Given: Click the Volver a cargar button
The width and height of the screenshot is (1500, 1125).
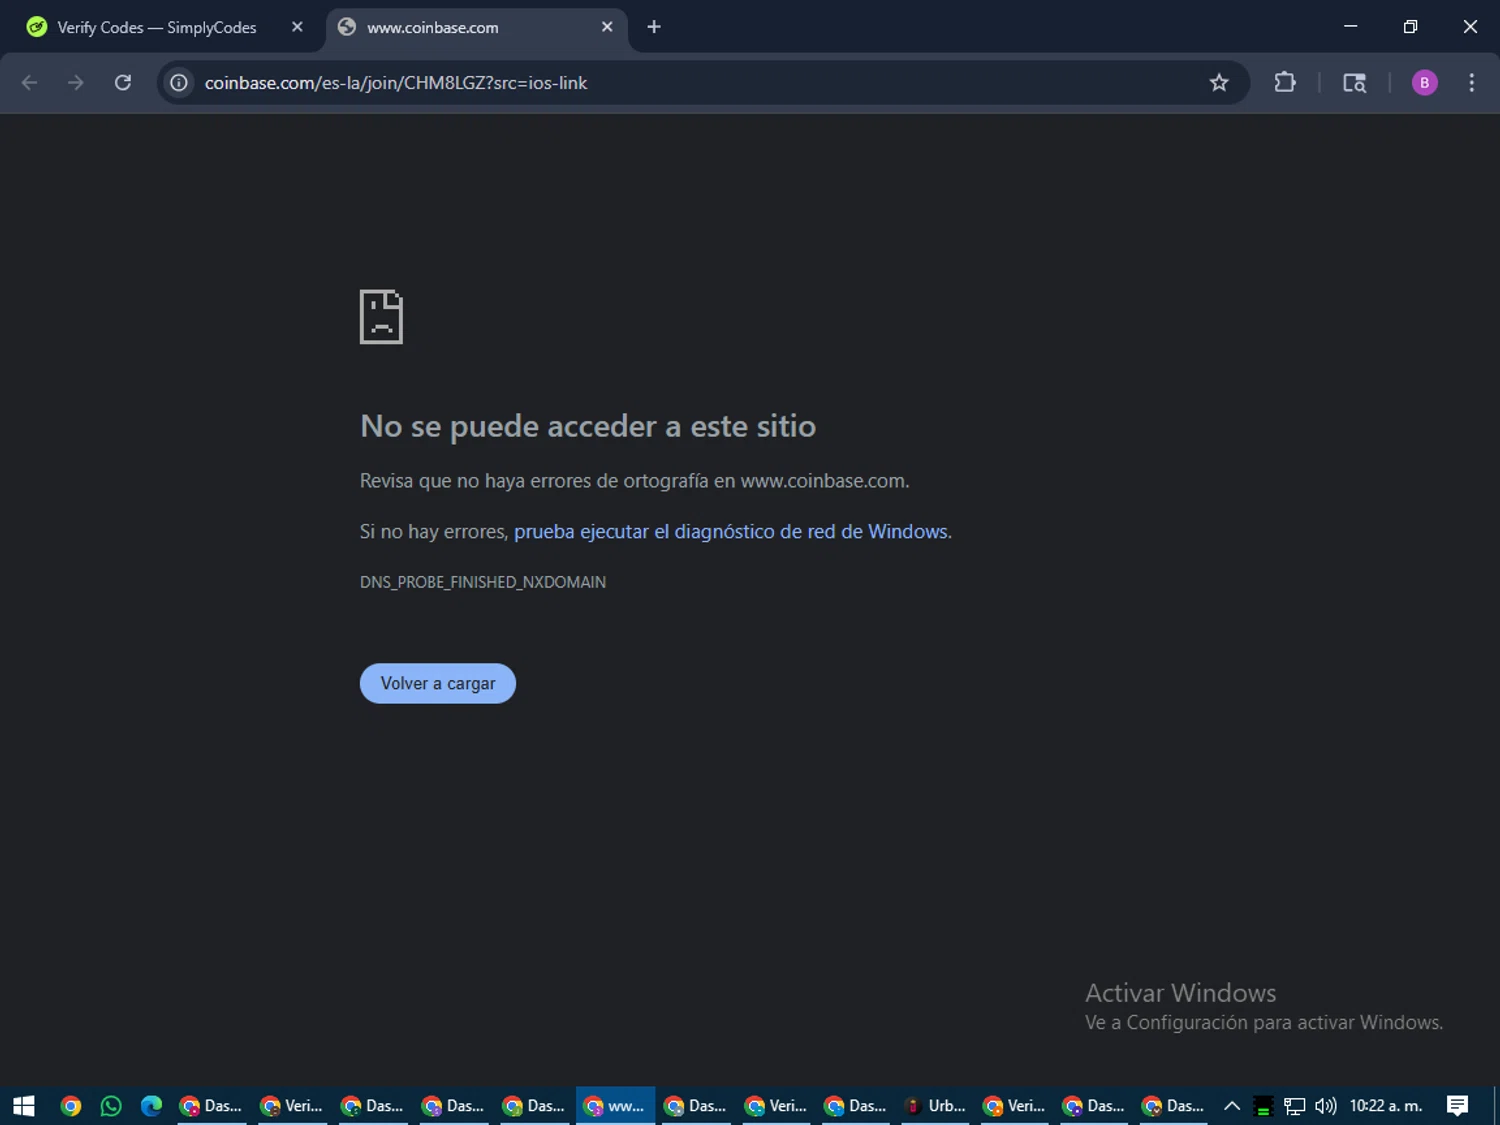Looking at the screenshot, I should (438, 684).
